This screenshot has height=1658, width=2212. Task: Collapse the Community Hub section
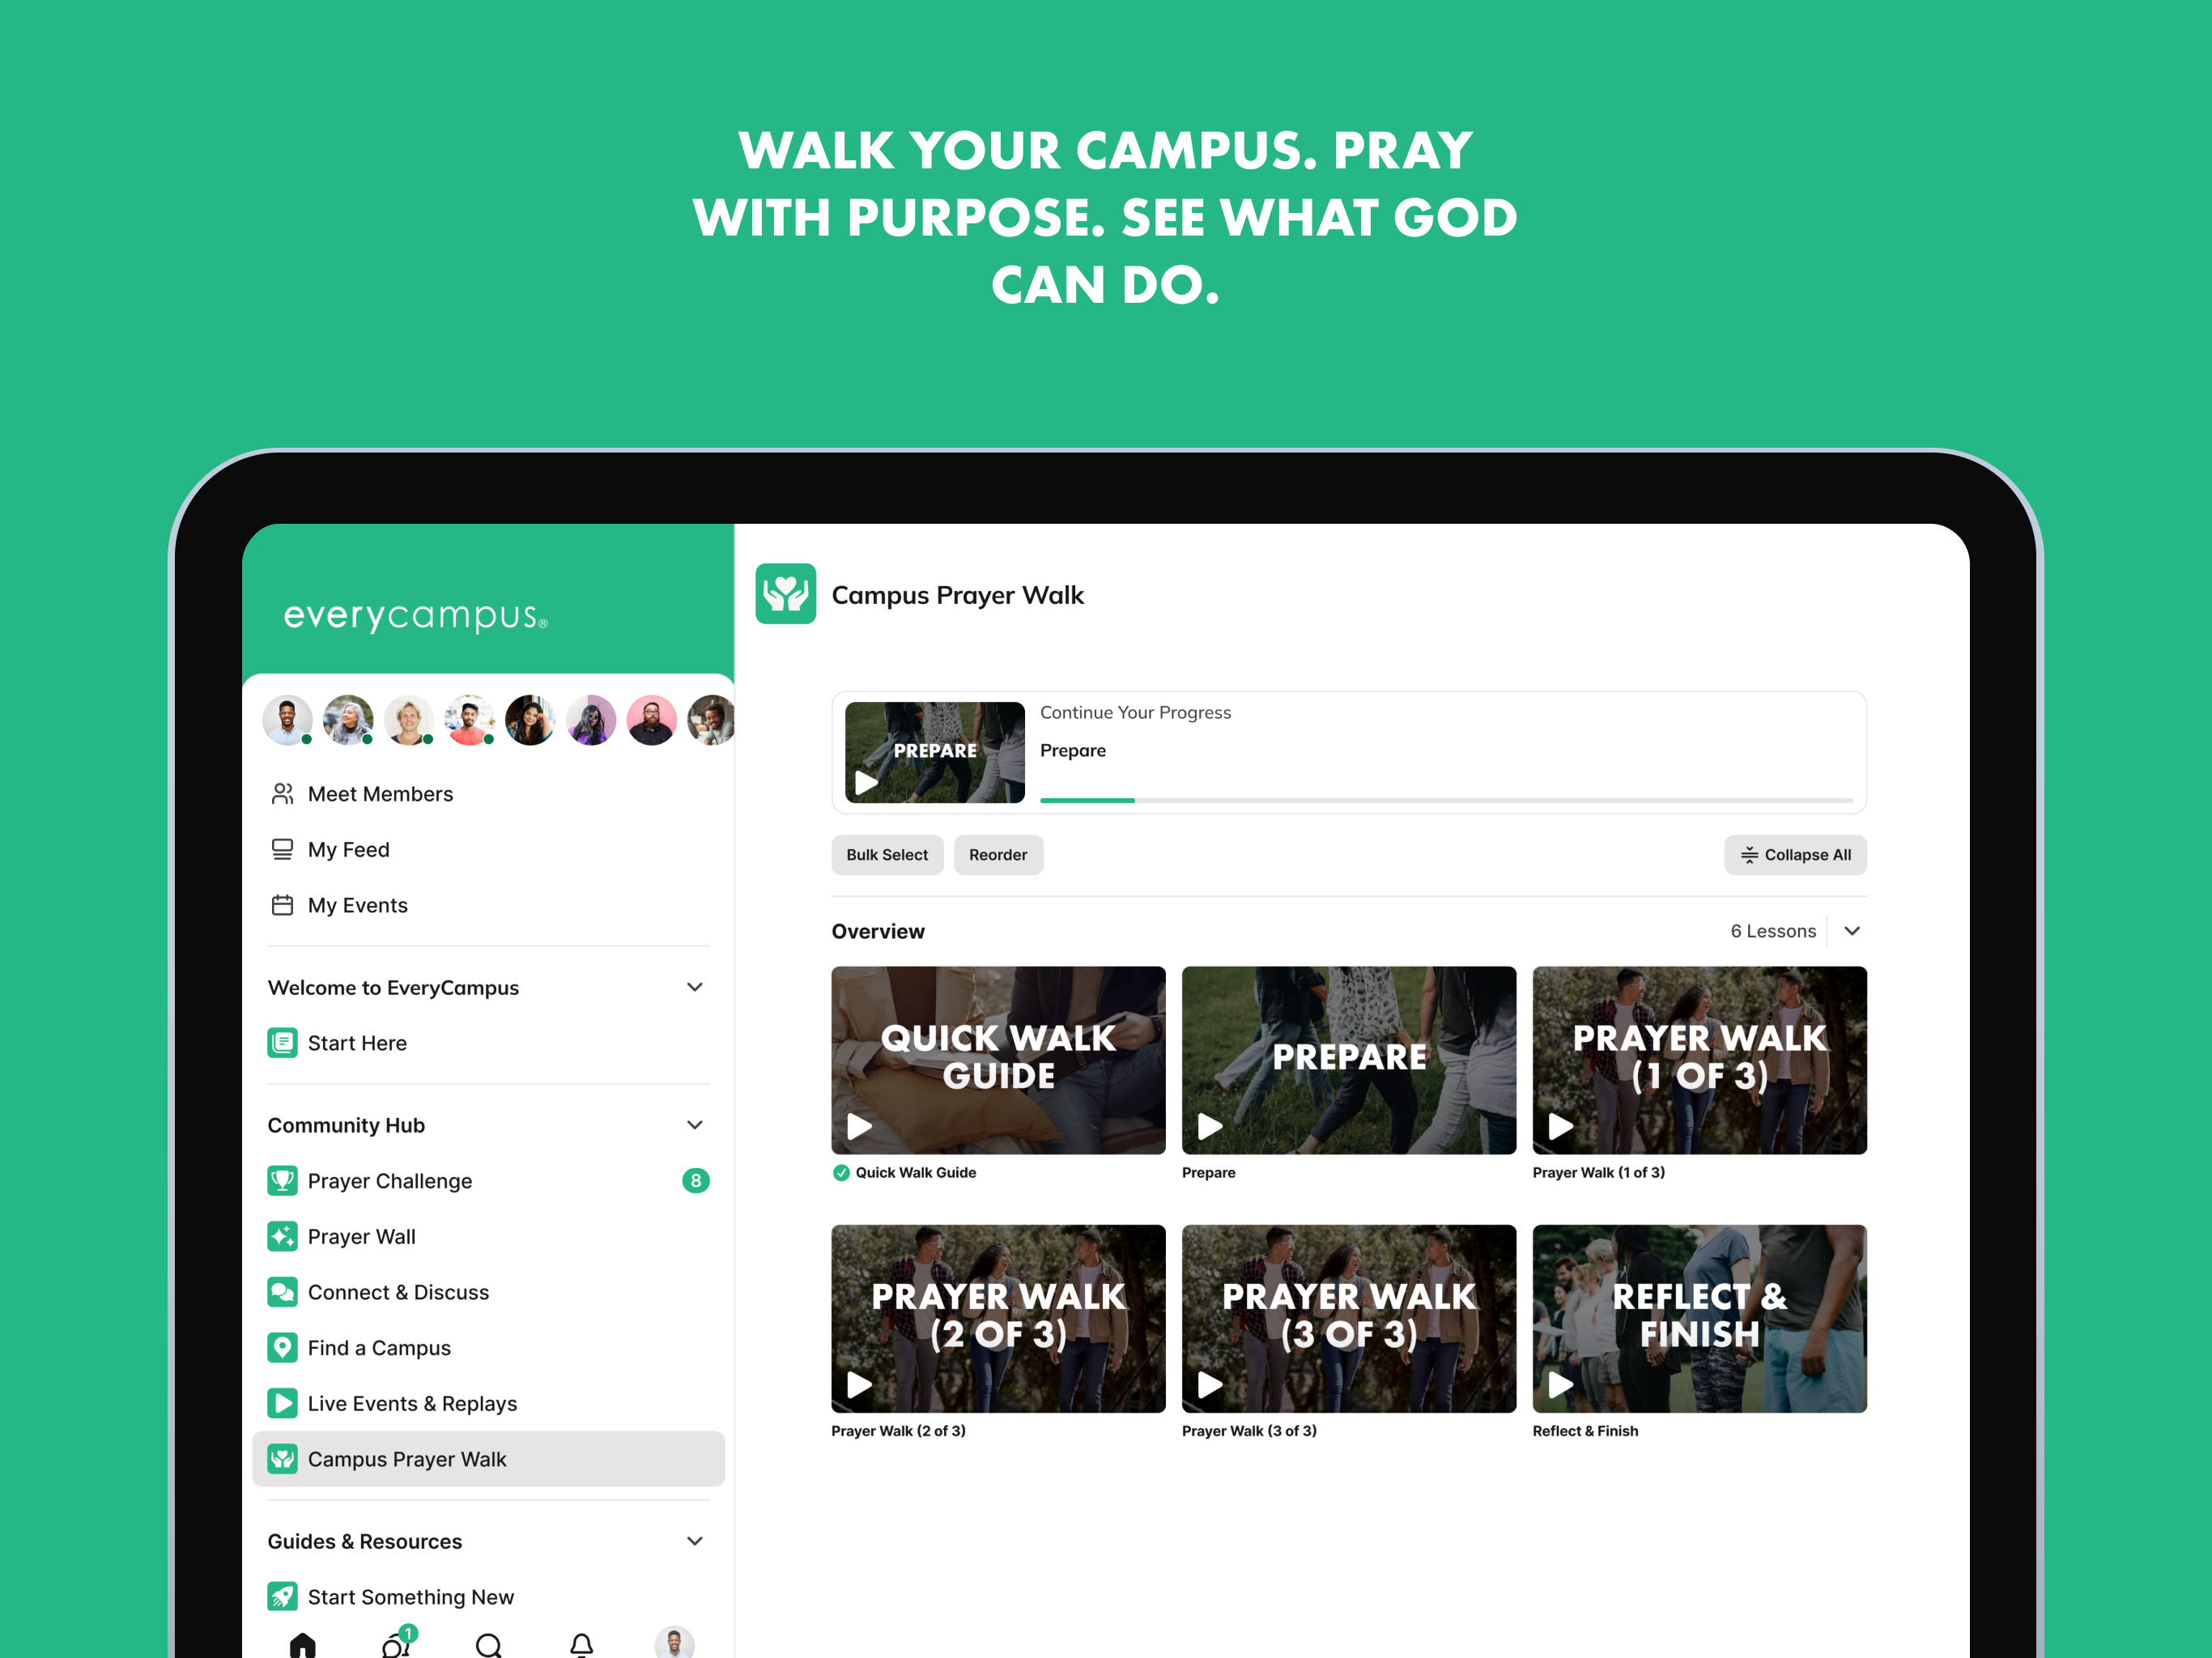(x=695, y=1125)
